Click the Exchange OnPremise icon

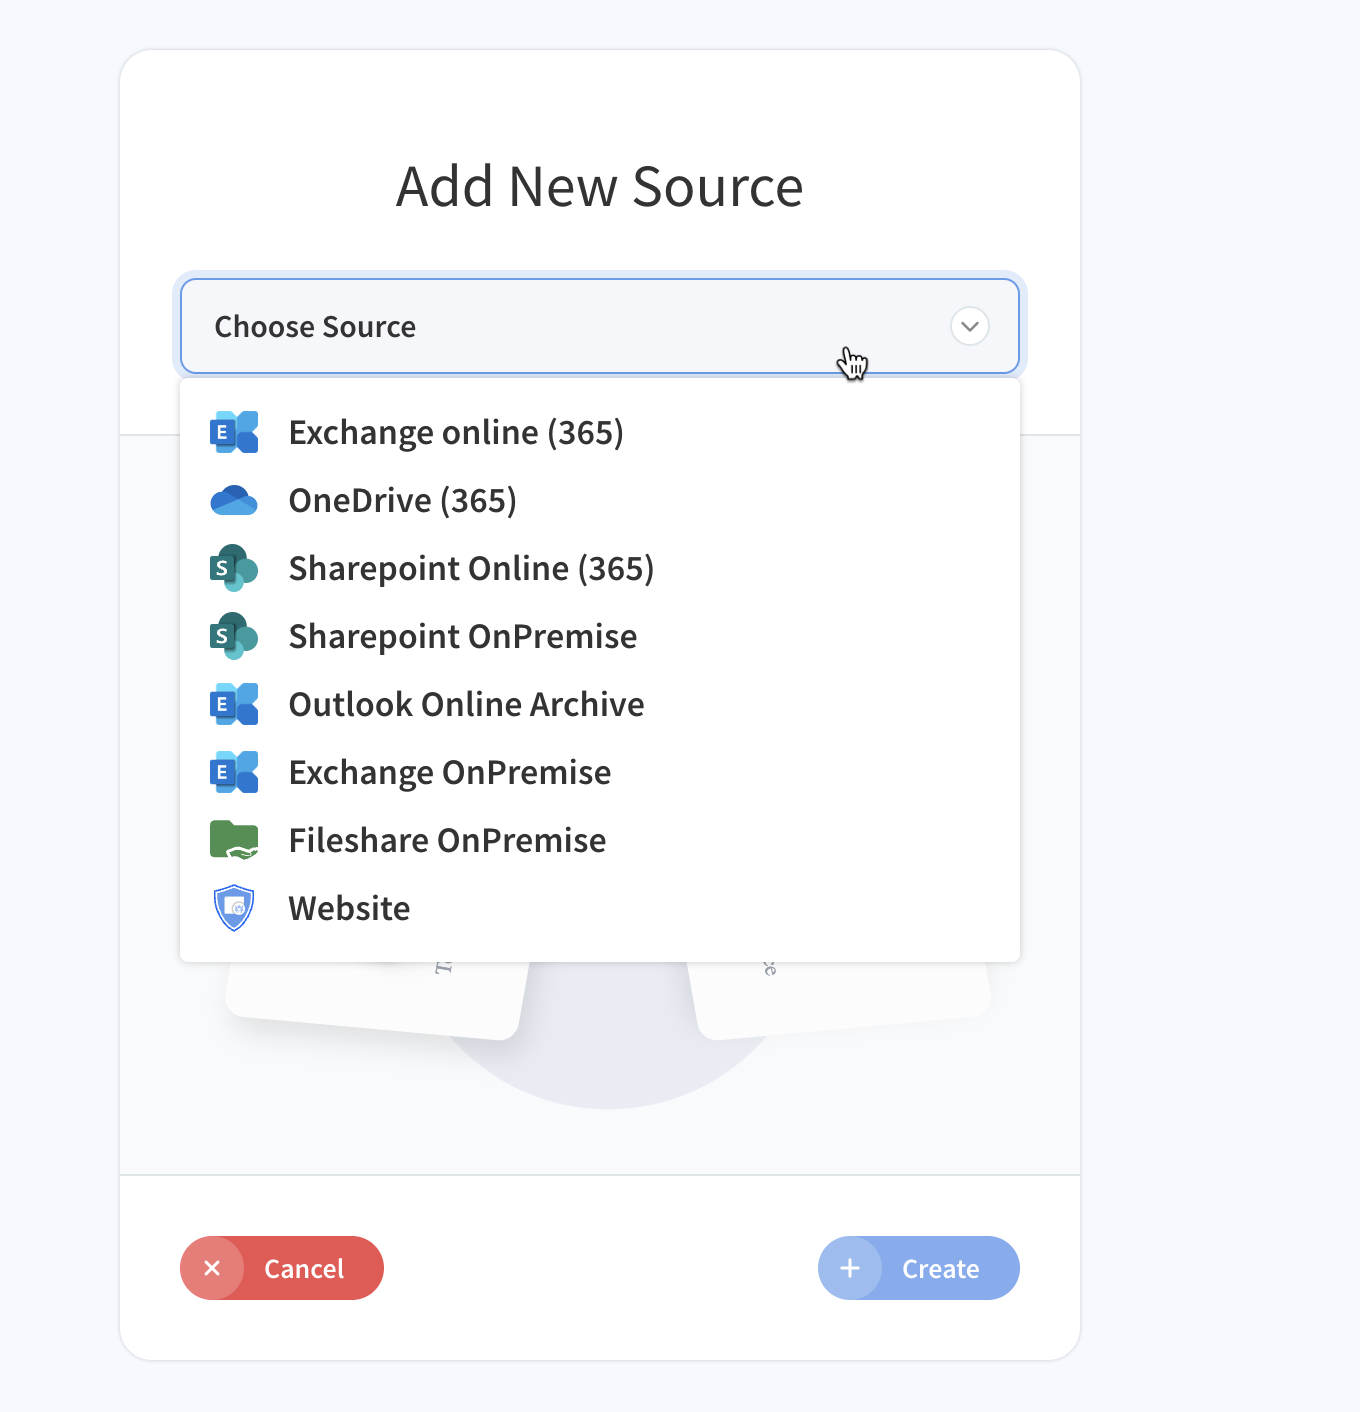234,772
